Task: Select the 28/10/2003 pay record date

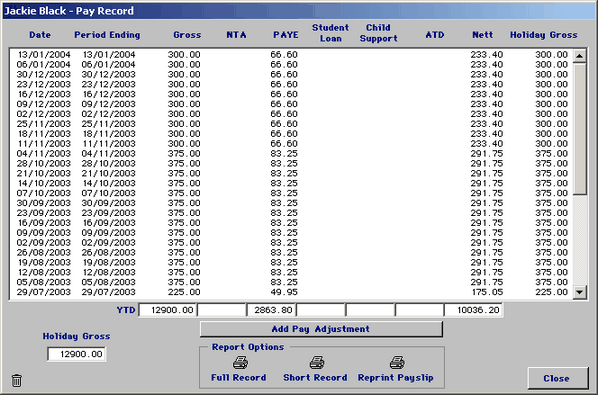Action: pyautogui.click(x=44, y=164)
